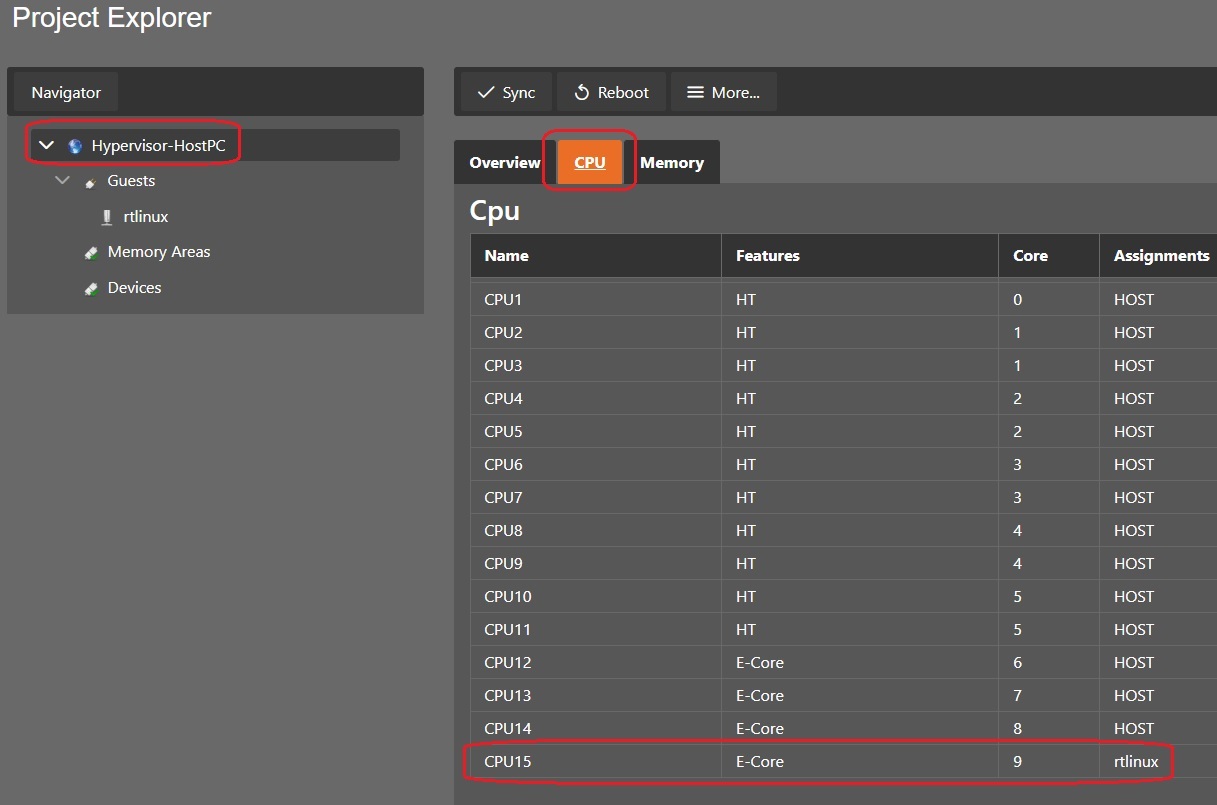Screen dimensions: 1217x805
Task: Click the Core column header
Action: tap(1030, 256)
